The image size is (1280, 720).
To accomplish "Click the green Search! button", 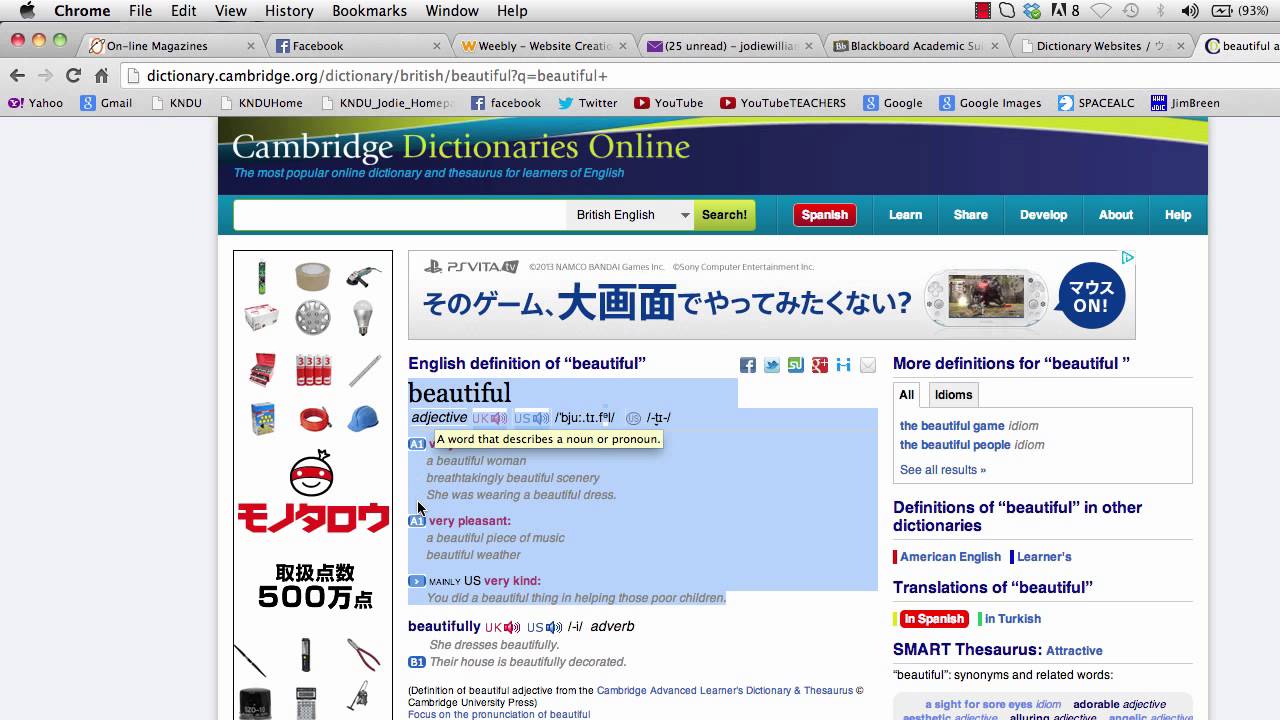I will pos(724,215).
